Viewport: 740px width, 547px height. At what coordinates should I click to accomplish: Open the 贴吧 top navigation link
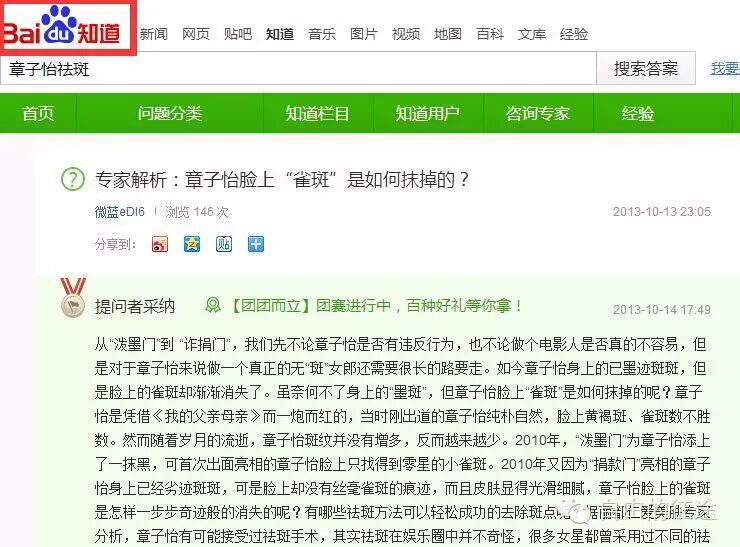[238, 34]
